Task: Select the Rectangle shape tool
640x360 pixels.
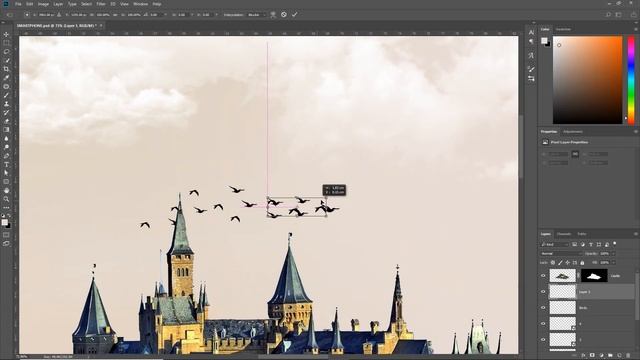Action: 6,182
